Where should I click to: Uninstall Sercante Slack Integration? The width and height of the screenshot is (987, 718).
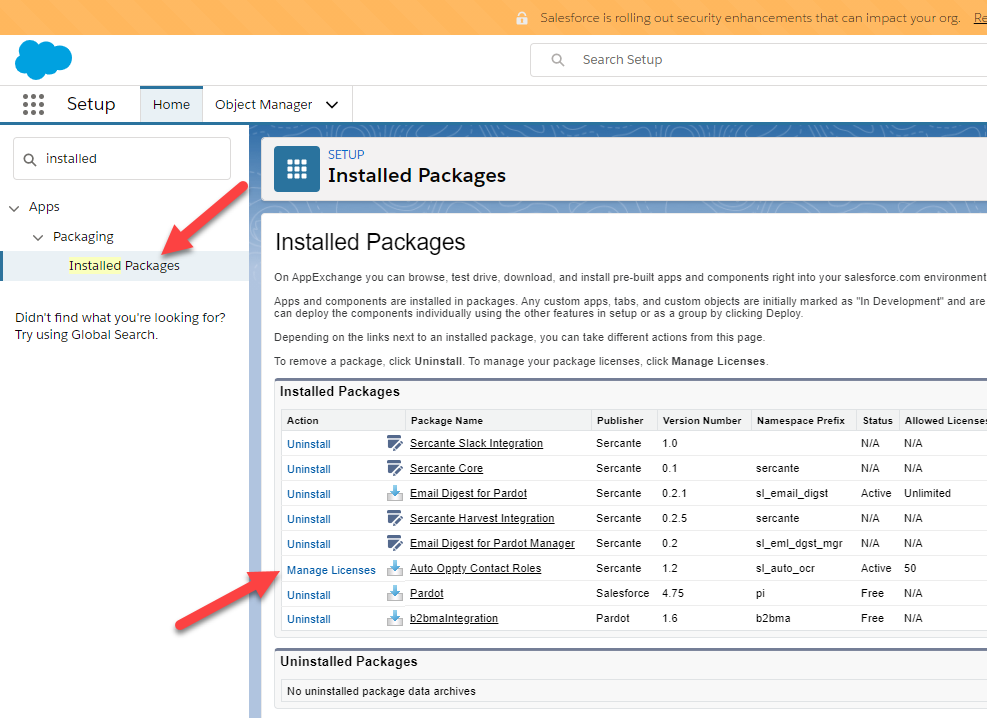tap(308, 444)
